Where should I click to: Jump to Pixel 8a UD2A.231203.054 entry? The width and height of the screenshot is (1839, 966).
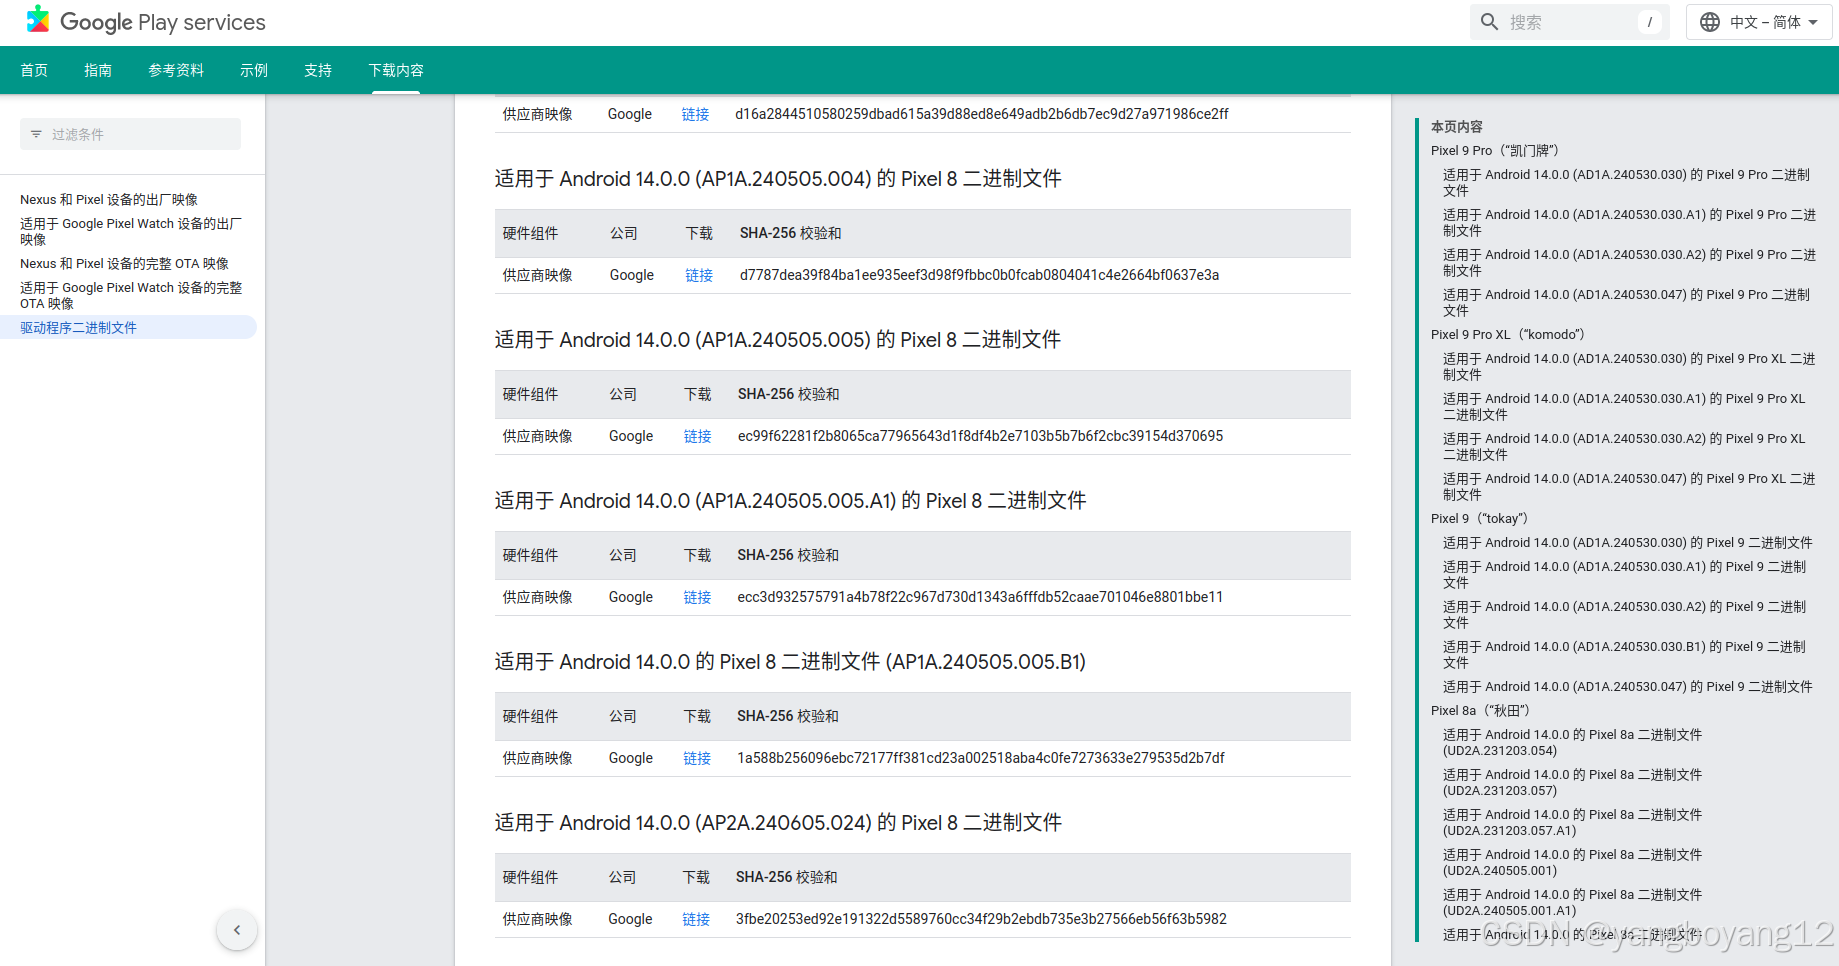[x=1572, y=742]
